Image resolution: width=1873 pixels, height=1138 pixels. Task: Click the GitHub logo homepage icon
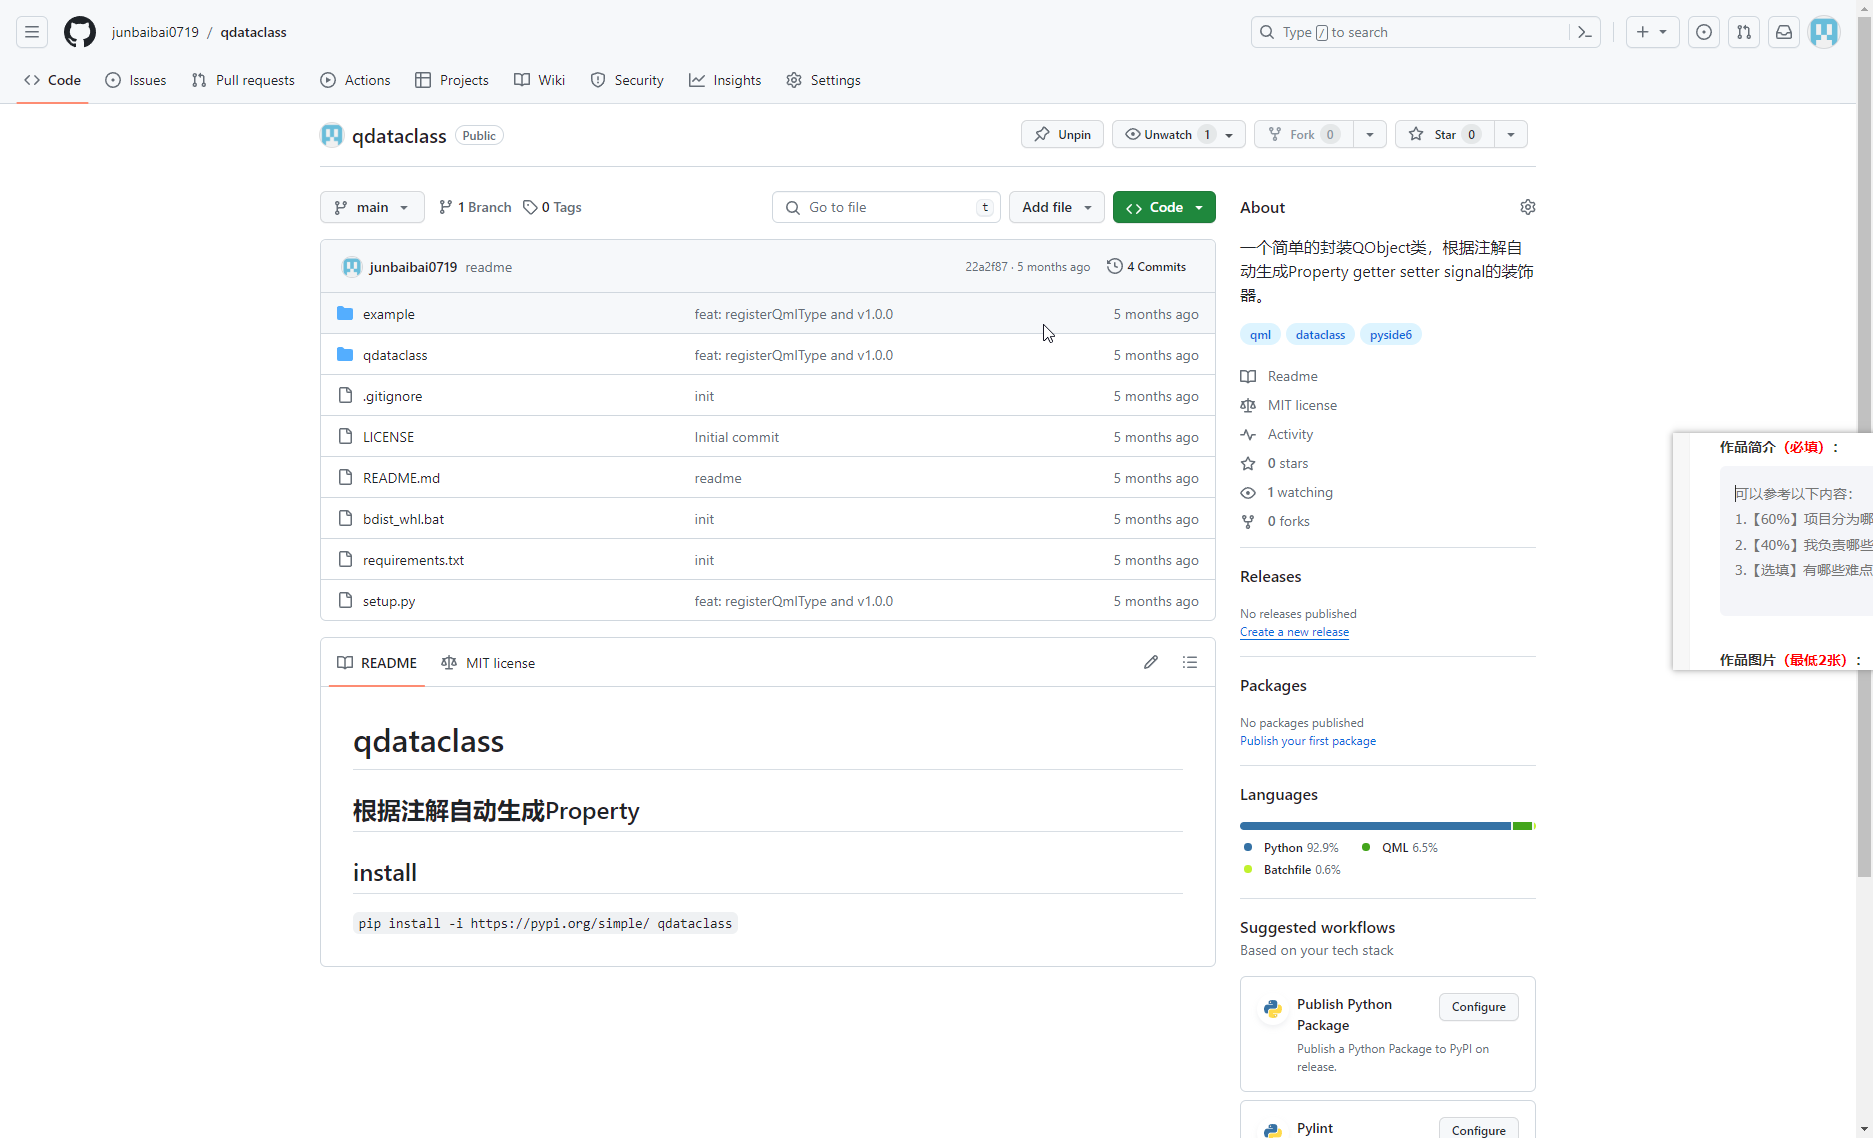(80, 32)
